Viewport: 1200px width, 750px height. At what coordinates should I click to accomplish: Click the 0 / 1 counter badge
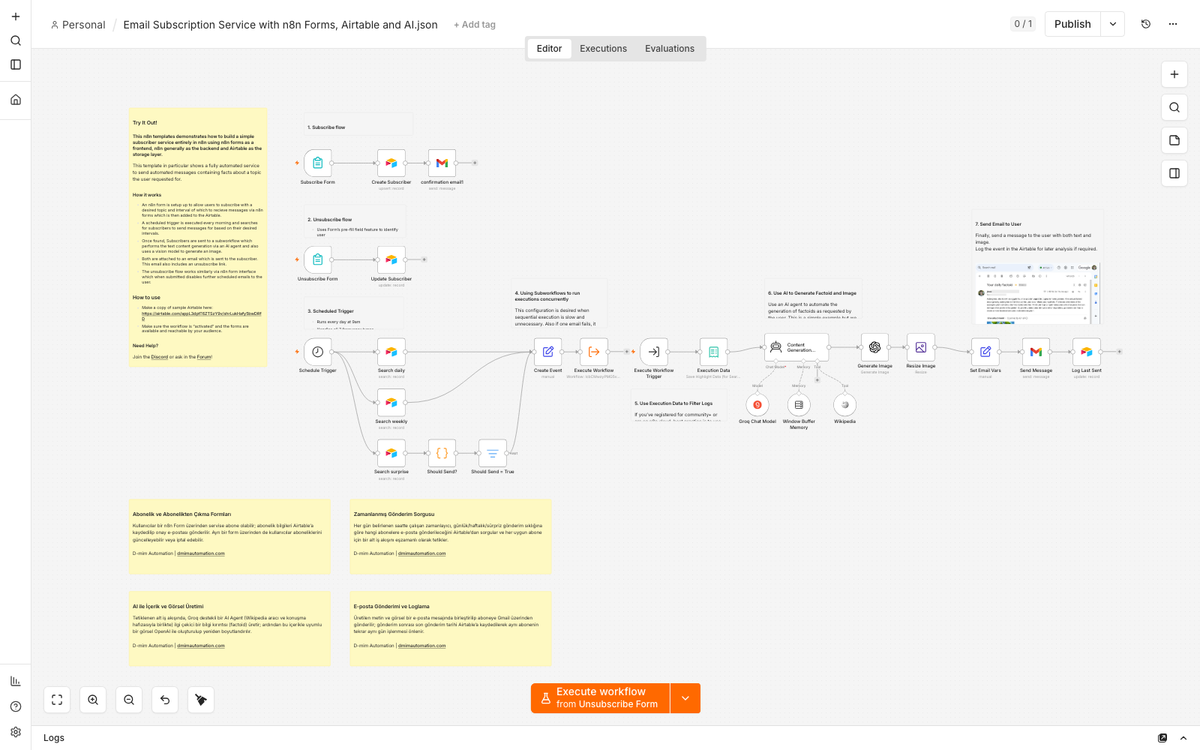pyautogui.click(x=1023, y=24)
